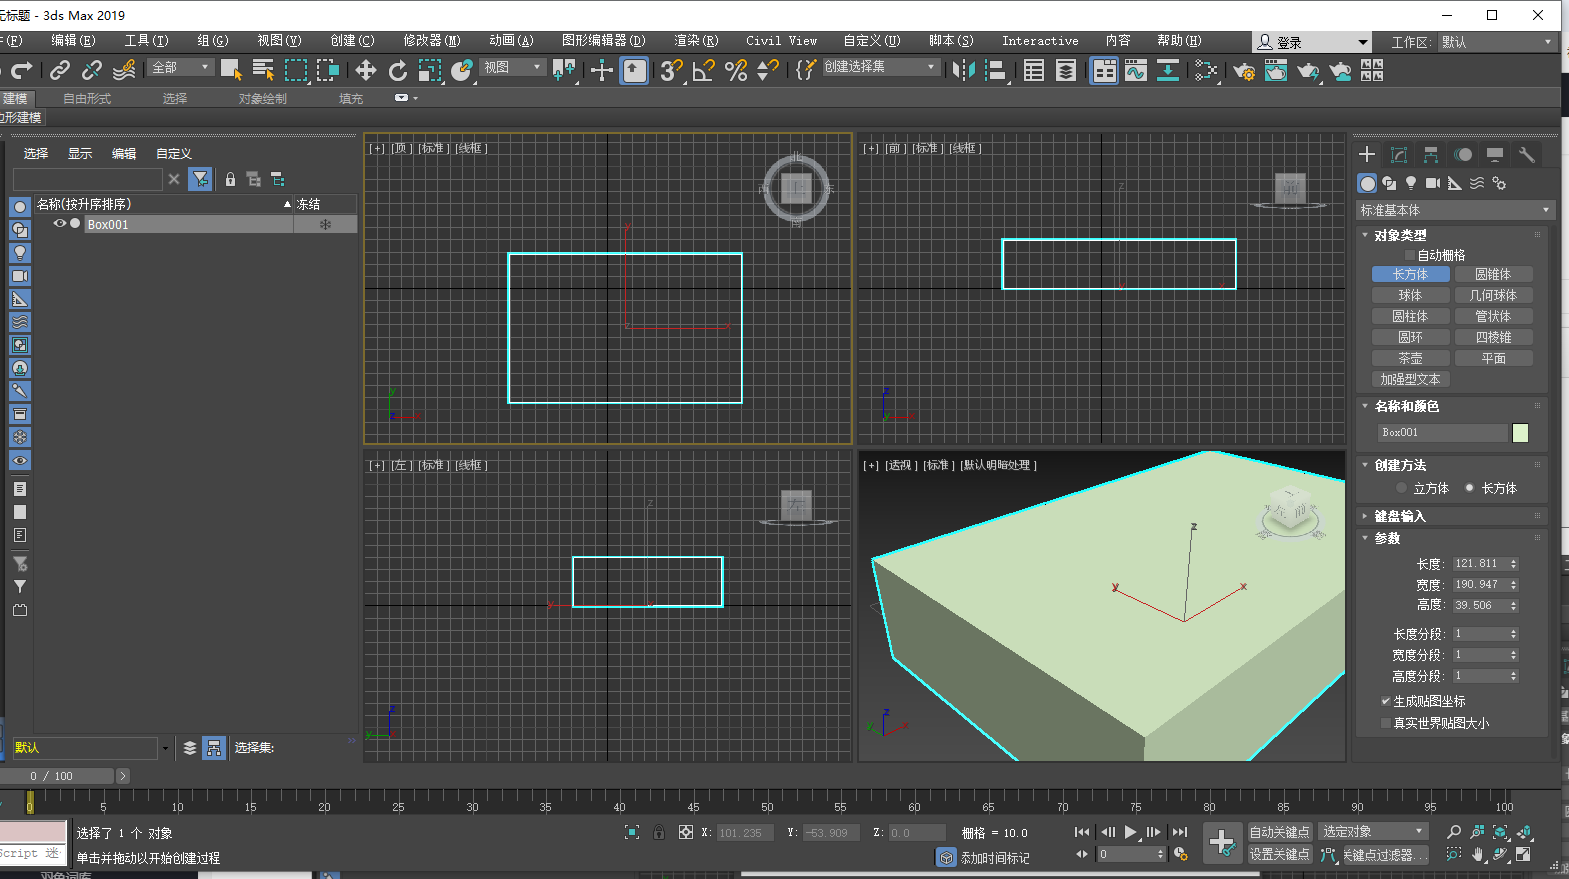Activate the Select and Move tool

click(x=366, y=69)
